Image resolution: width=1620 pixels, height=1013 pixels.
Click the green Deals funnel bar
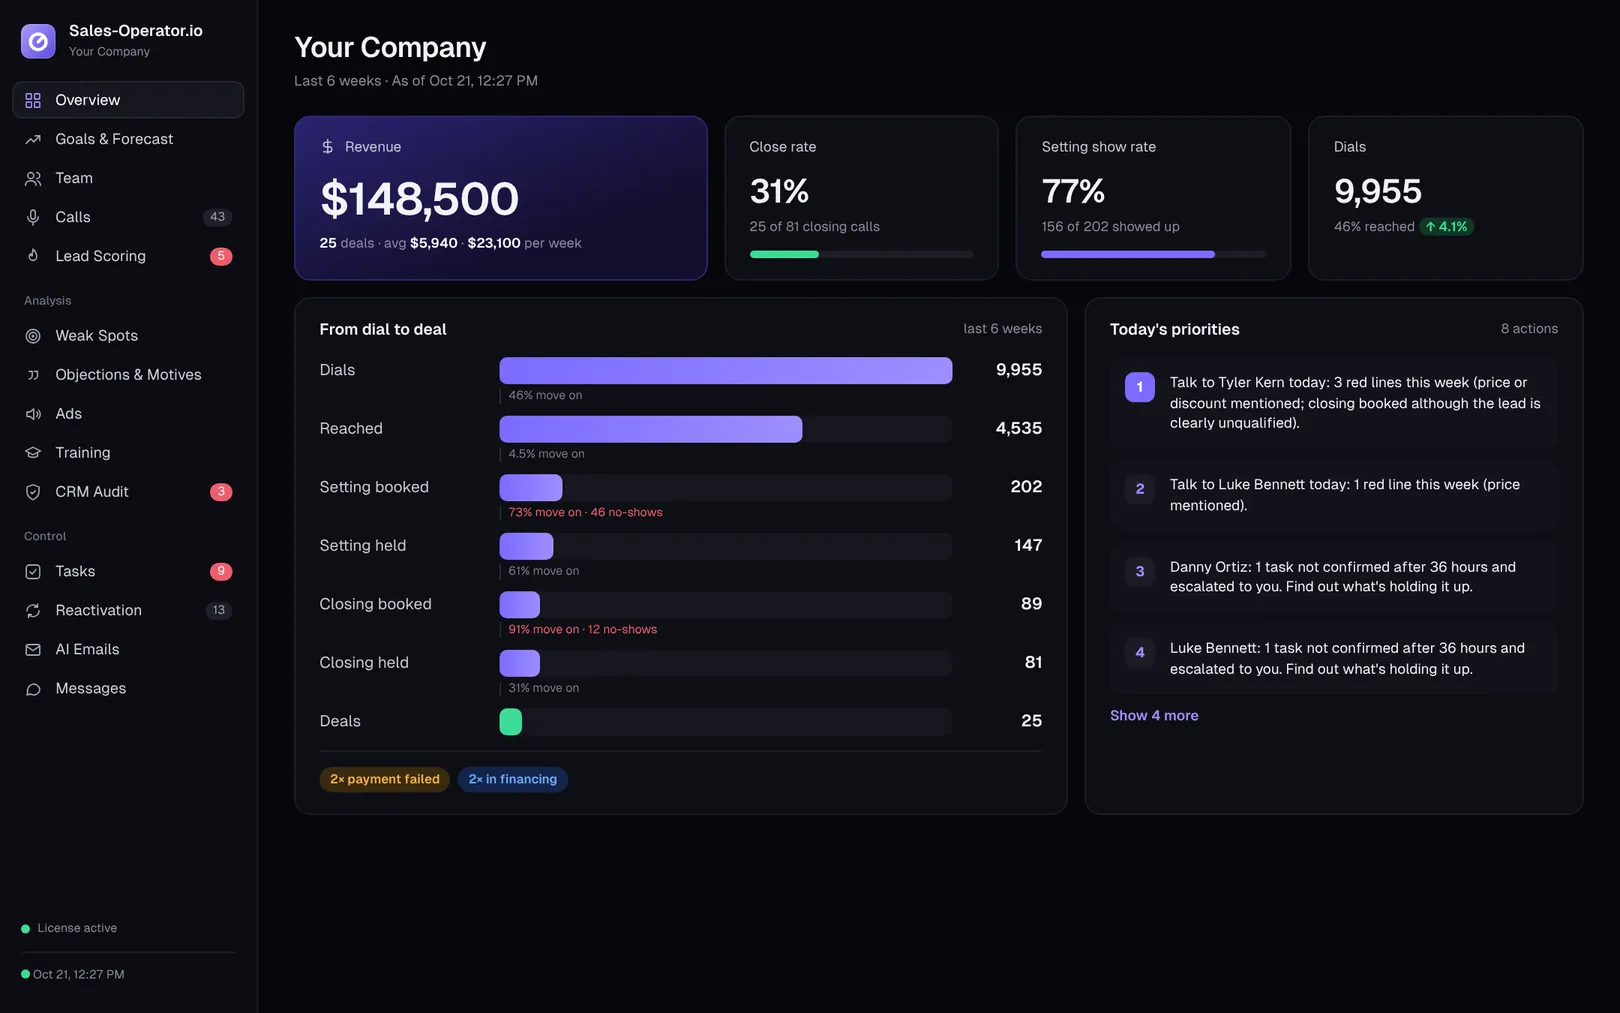tap(511, 722)
